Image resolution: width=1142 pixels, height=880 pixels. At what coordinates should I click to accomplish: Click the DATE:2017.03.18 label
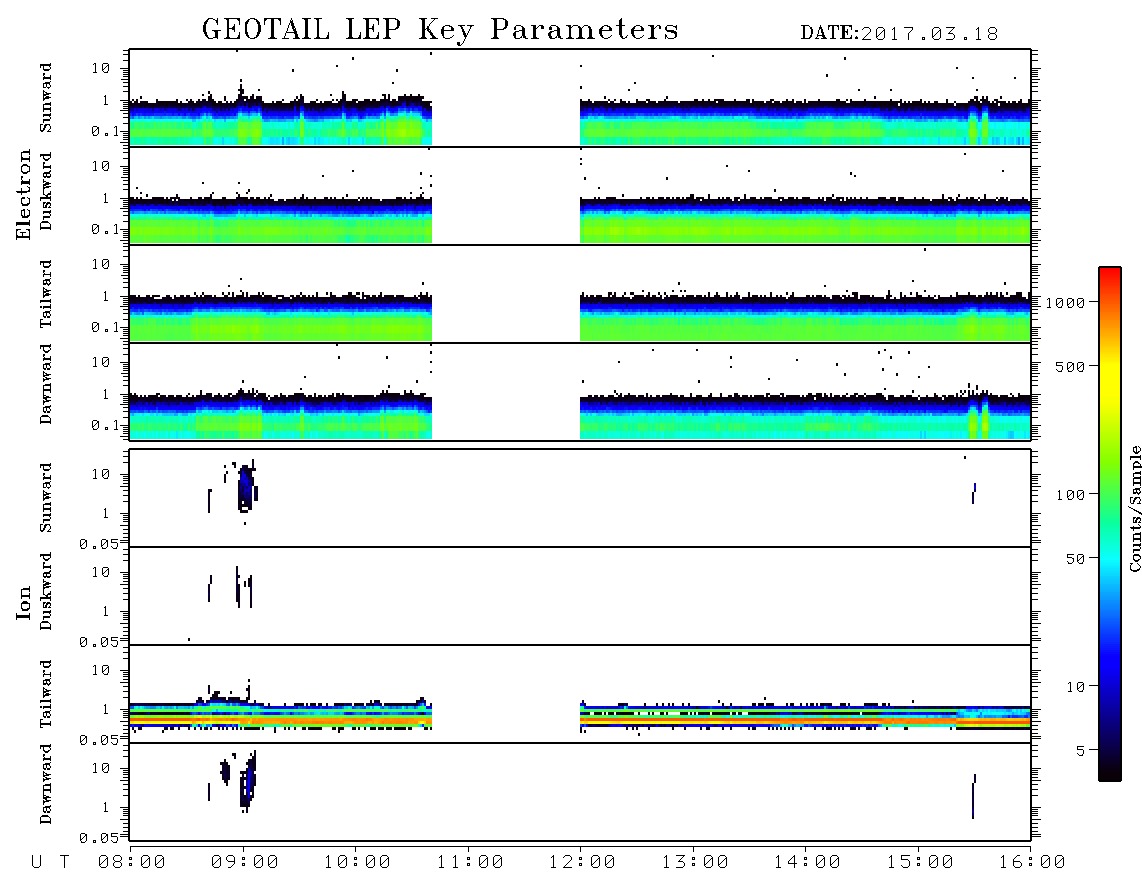tap(899, 34)
